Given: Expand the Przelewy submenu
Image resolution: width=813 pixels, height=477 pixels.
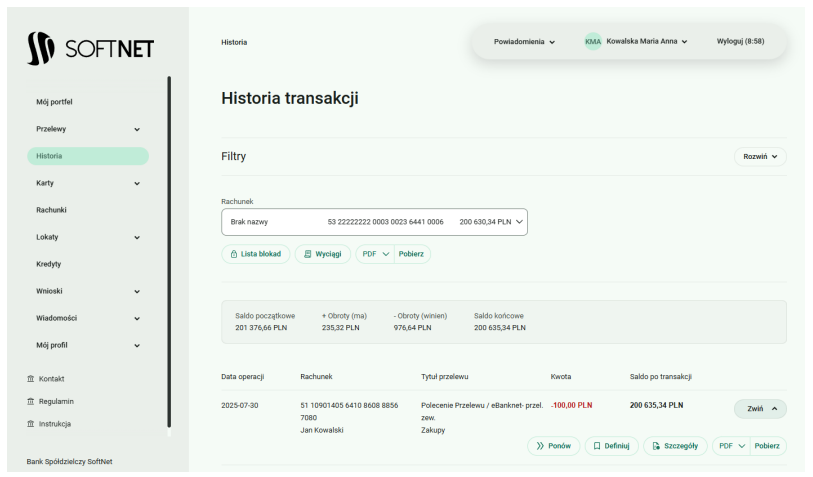Looking at the screenshot, I should (x=137, y=129).
